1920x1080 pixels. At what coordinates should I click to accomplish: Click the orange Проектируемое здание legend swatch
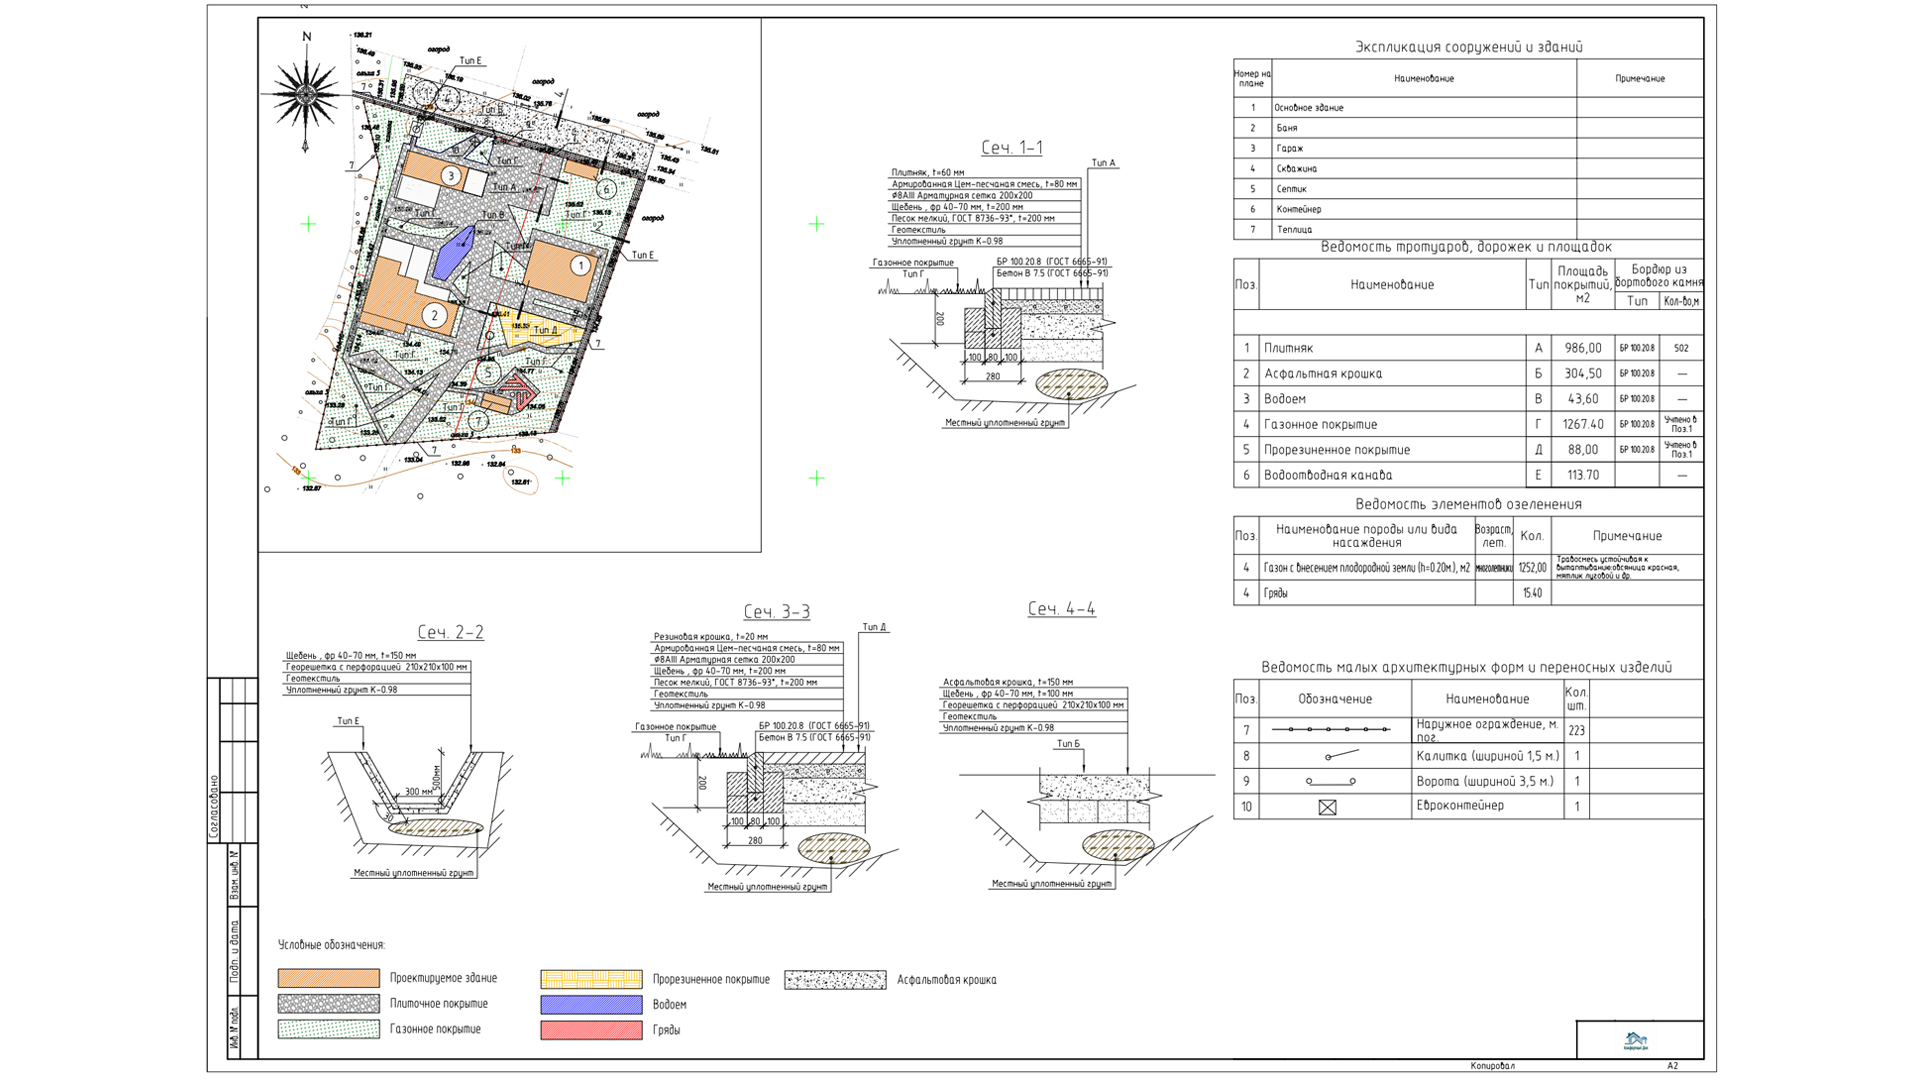click(328, 978)
